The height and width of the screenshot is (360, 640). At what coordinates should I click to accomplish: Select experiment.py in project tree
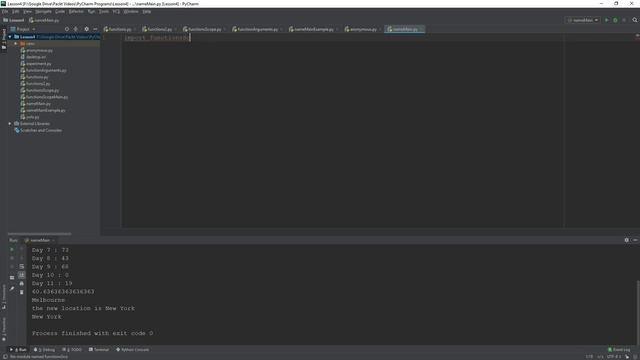pyautogui.click(x=38, y=64)
